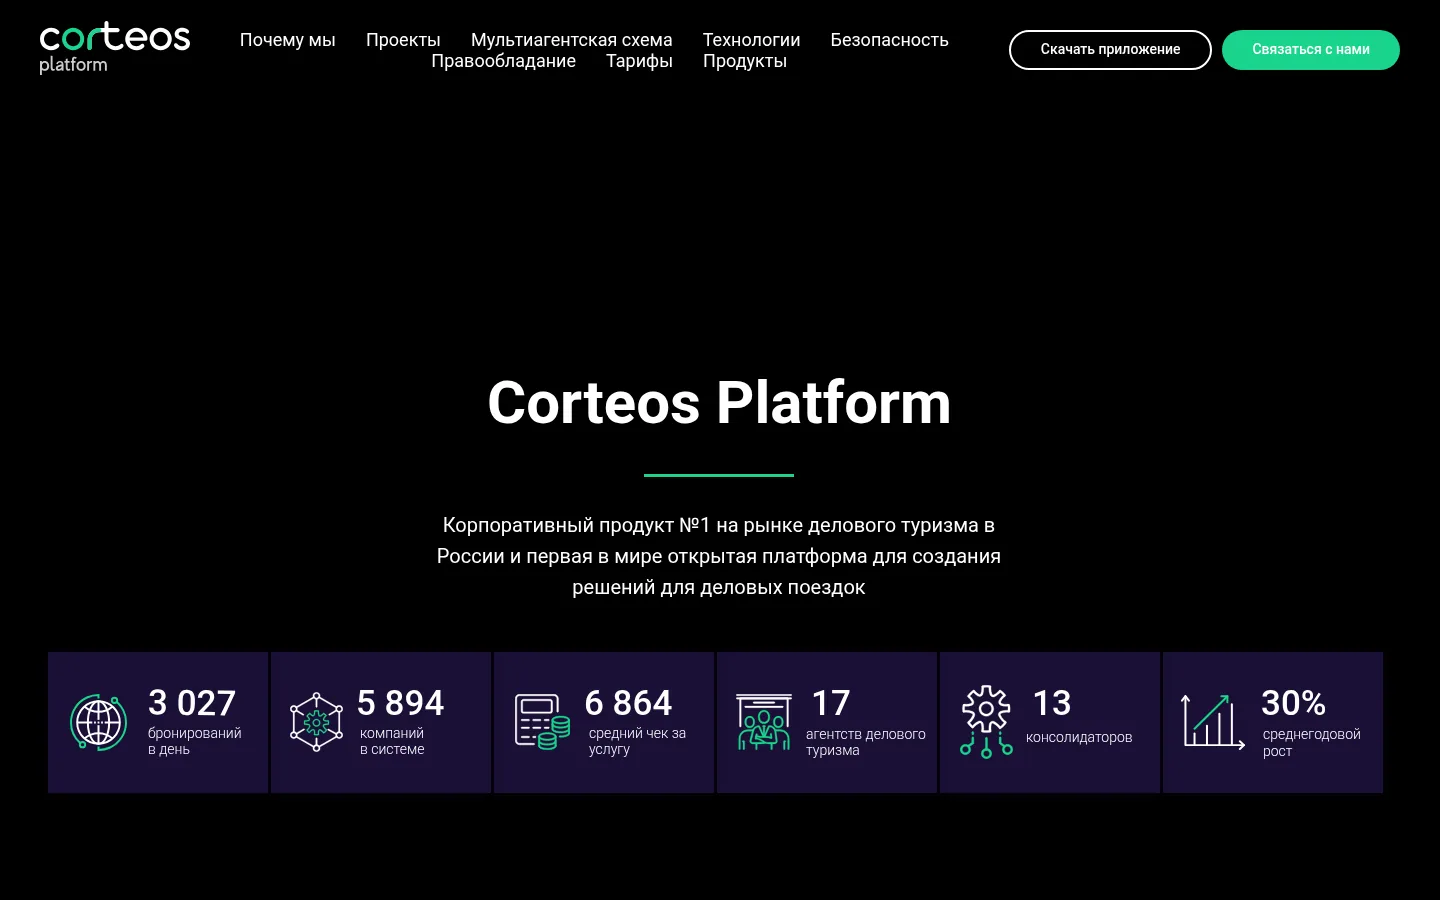1440x900 pixels.
Task: Click the консолидаторов label
Action: point(1079,737)
